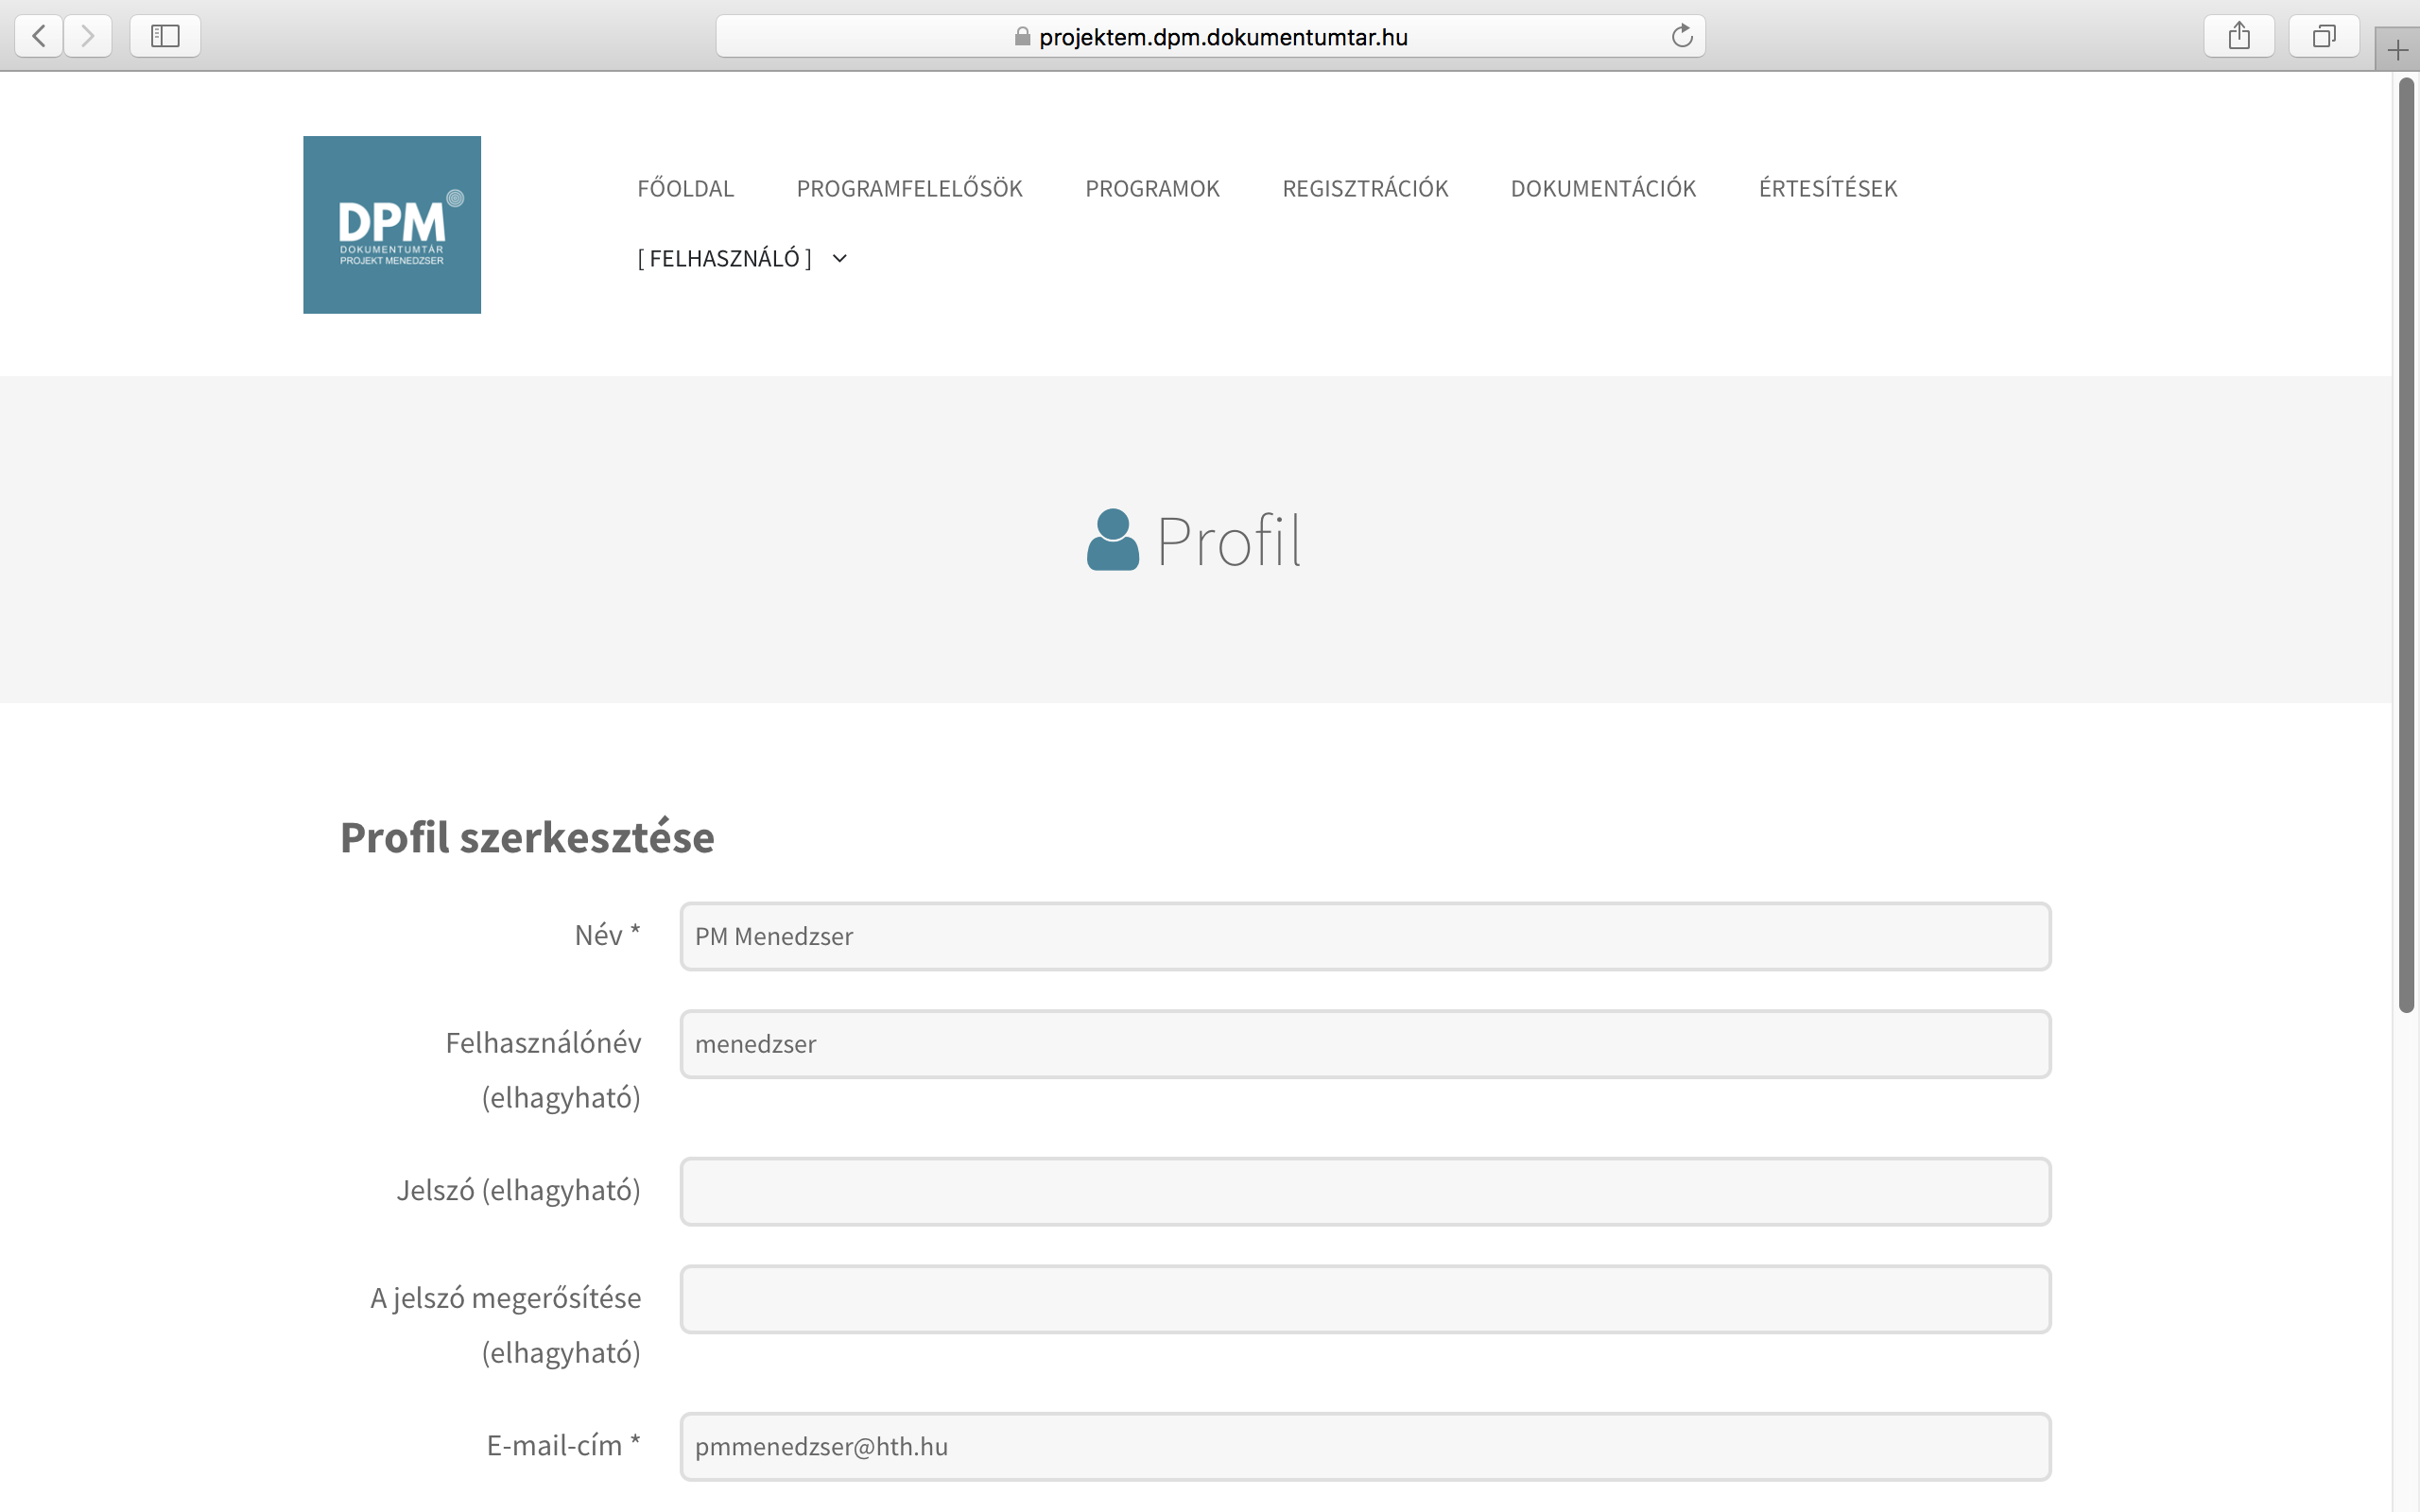Viewport: 2420px width, 1512px height.
Task: Click the browser Back arrow
Action: pyautogui.click(x=39, y=37)
